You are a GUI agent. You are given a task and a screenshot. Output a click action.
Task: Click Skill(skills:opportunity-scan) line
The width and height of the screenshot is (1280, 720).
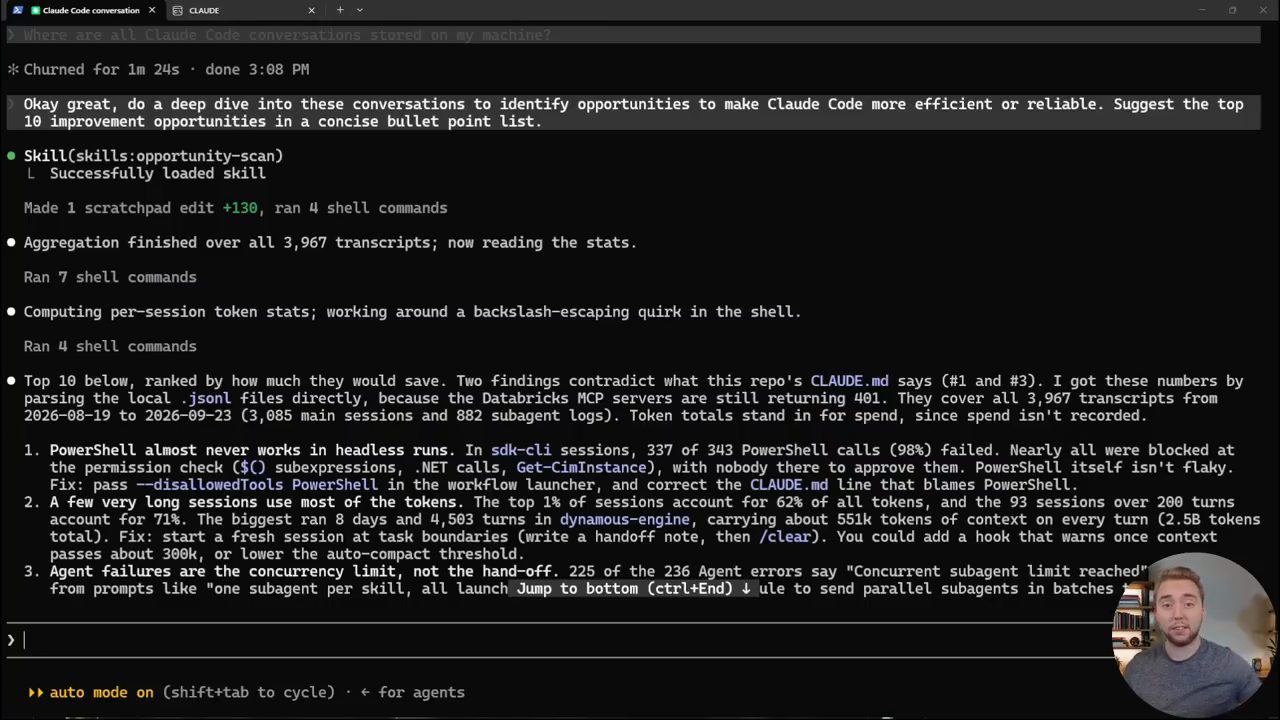(x=153, y=156)
